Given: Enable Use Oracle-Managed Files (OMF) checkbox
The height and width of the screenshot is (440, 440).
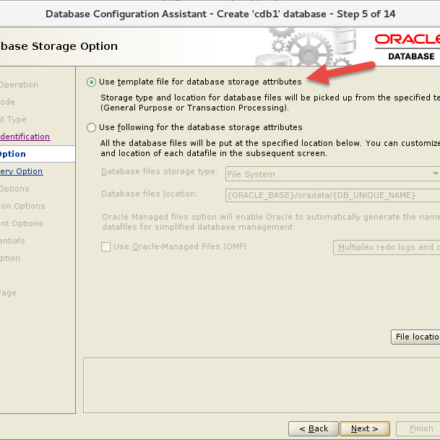Looking at the screenshot, I should click(x=106, y=247).
